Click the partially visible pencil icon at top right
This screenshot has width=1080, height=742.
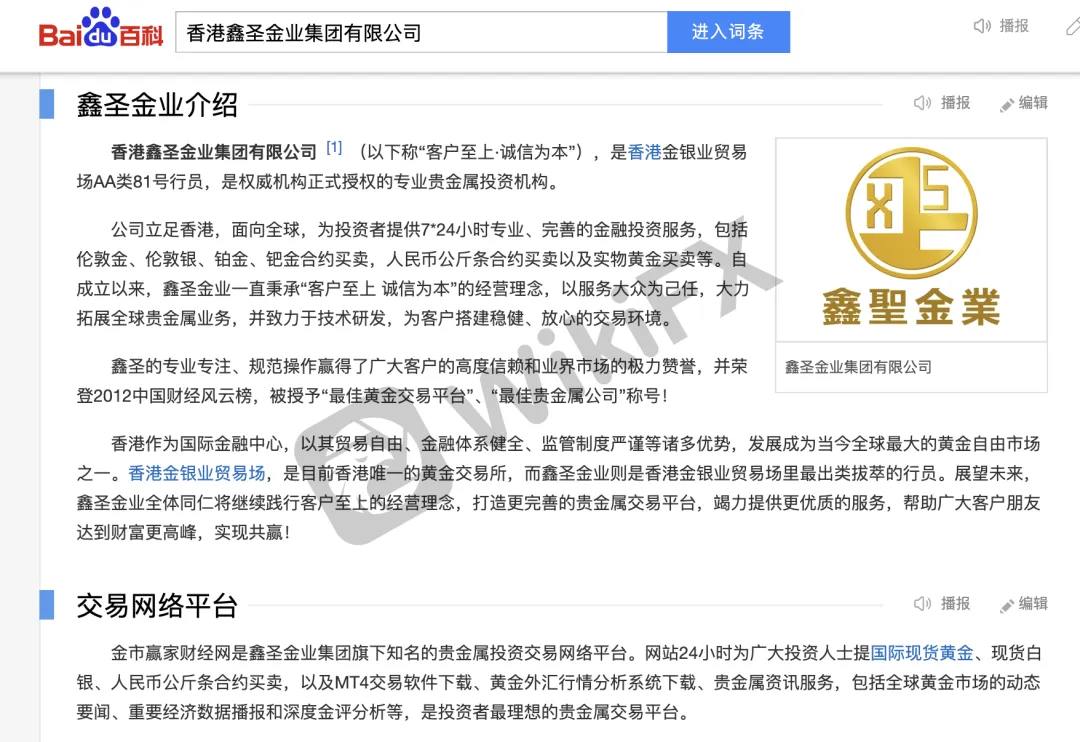click(x=1073, y=26)
